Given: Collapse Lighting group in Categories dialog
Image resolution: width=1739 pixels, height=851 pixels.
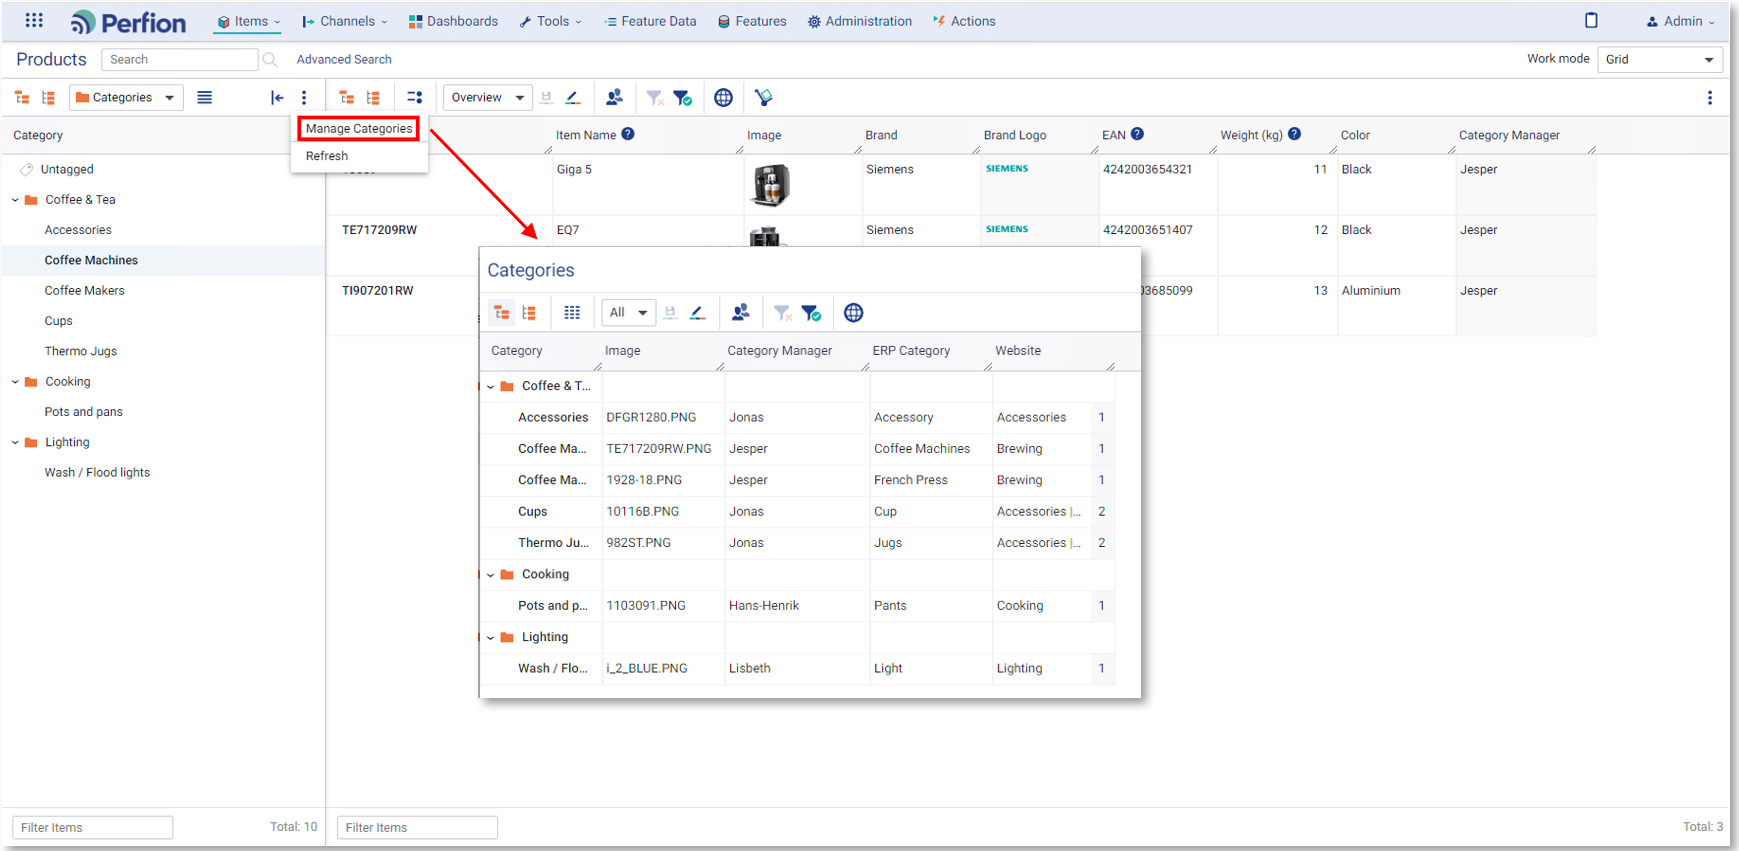Looking at the screenshot, I should 490,637.
